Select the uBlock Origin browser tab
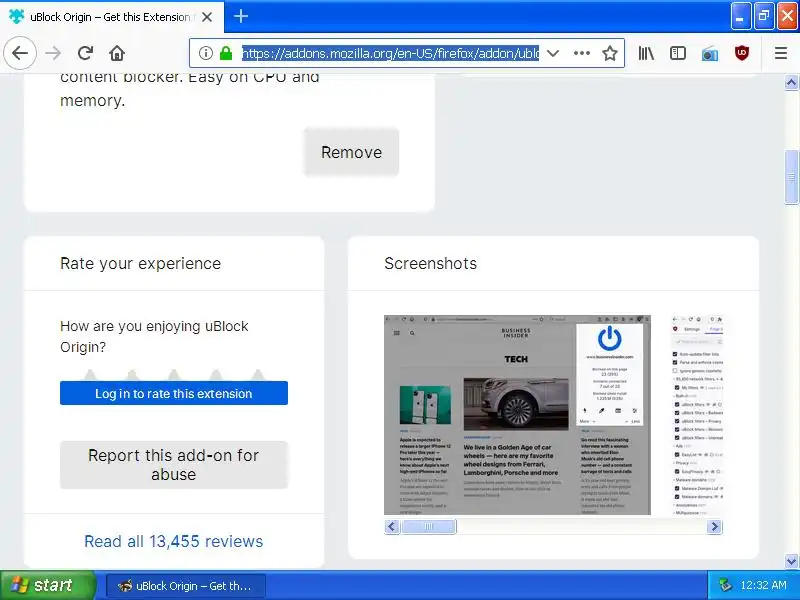The width and height of the screenshot is (800, 600). click(111, 17)
